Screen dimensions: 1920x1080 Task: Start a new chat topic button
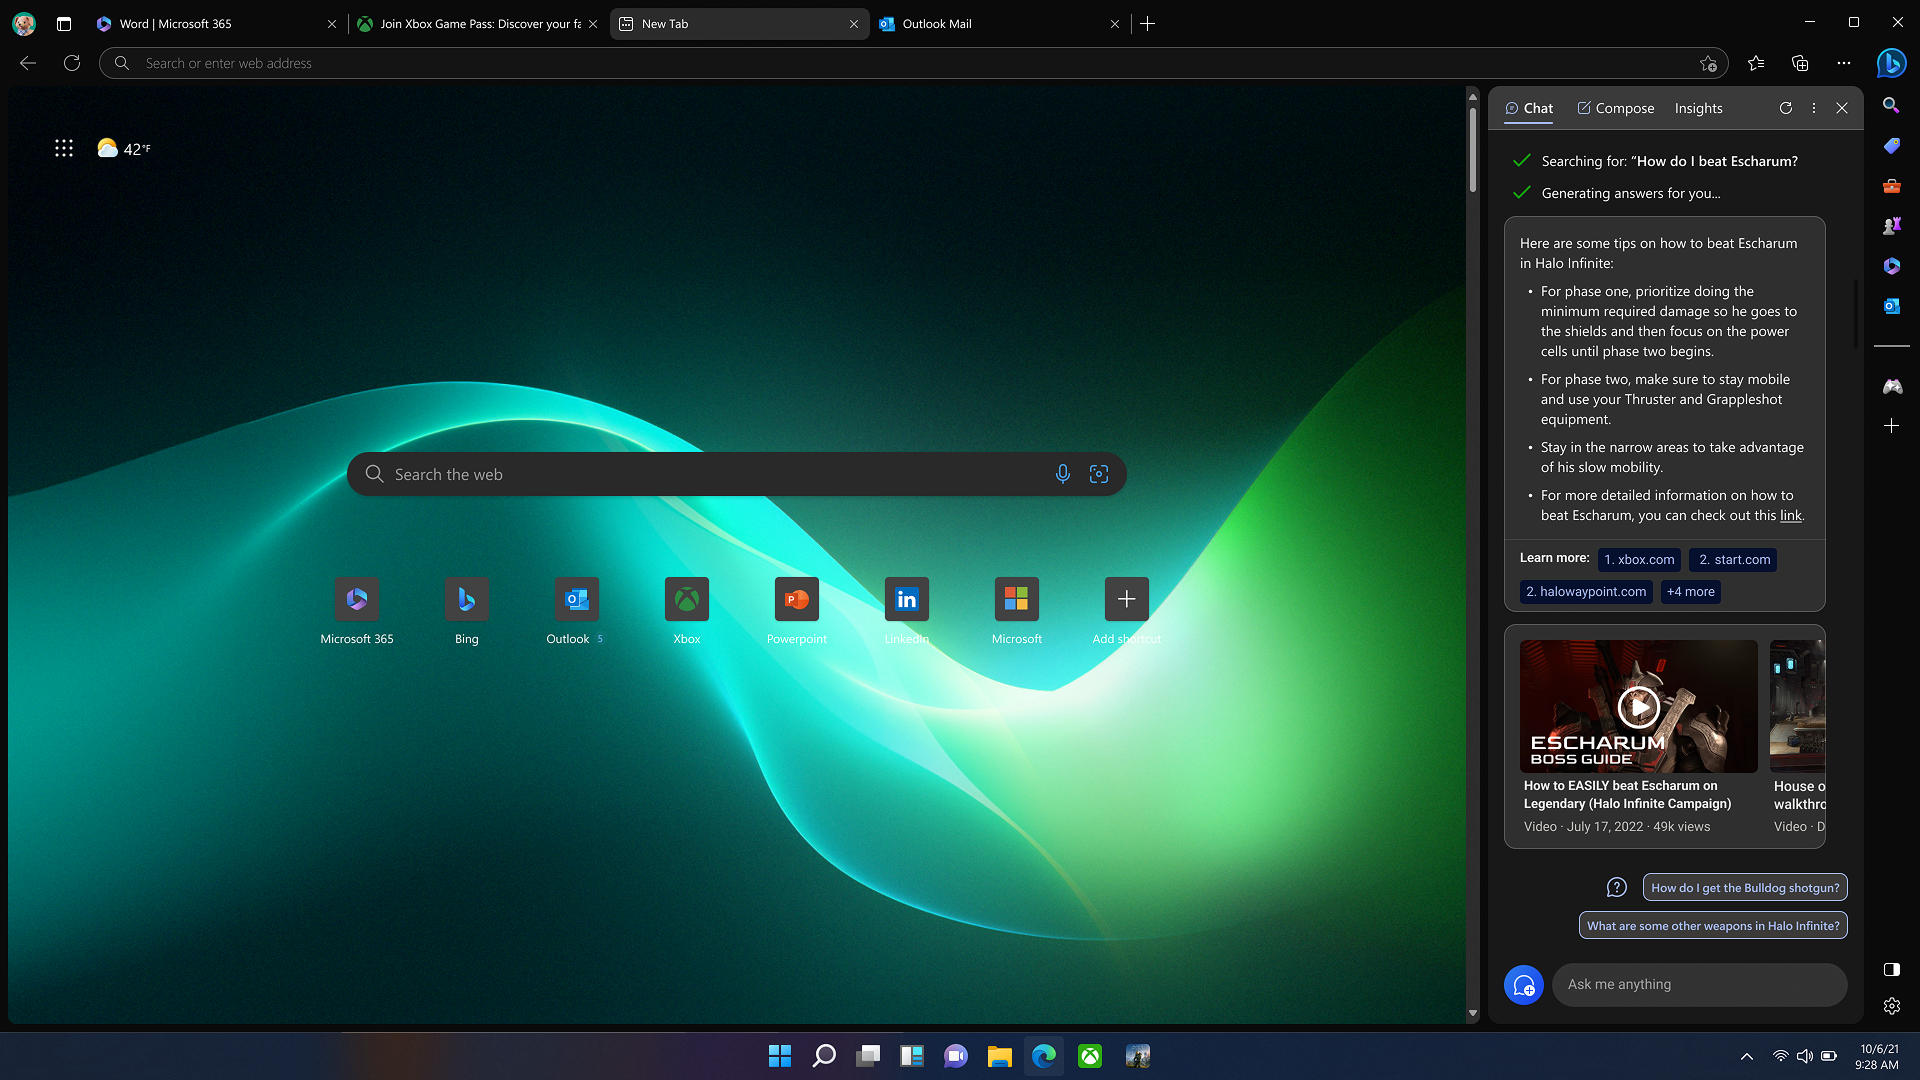[1524, 985]
